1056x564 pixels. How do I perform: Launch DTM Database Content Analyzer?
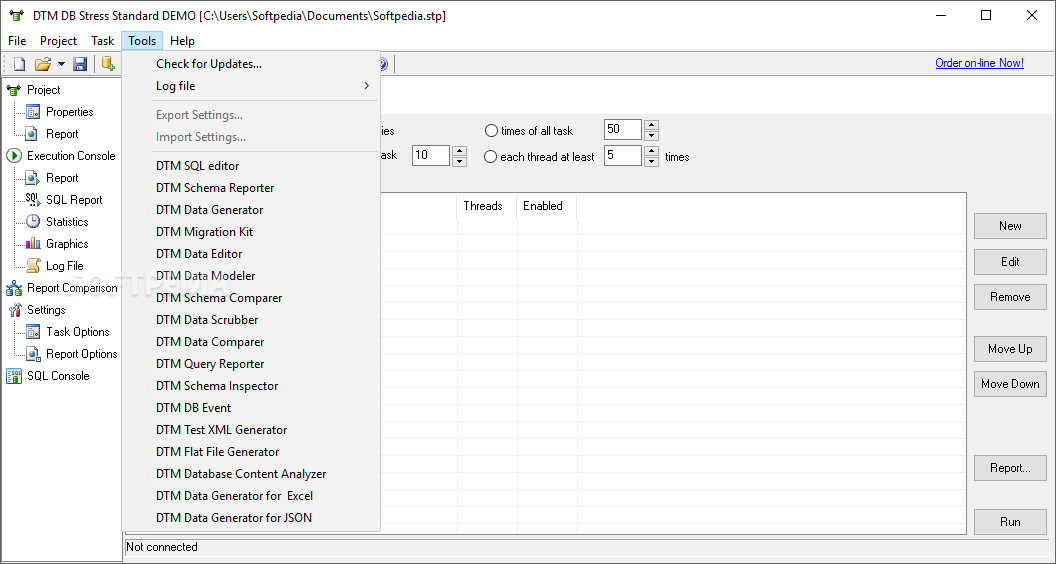click(x=251, y=474)
